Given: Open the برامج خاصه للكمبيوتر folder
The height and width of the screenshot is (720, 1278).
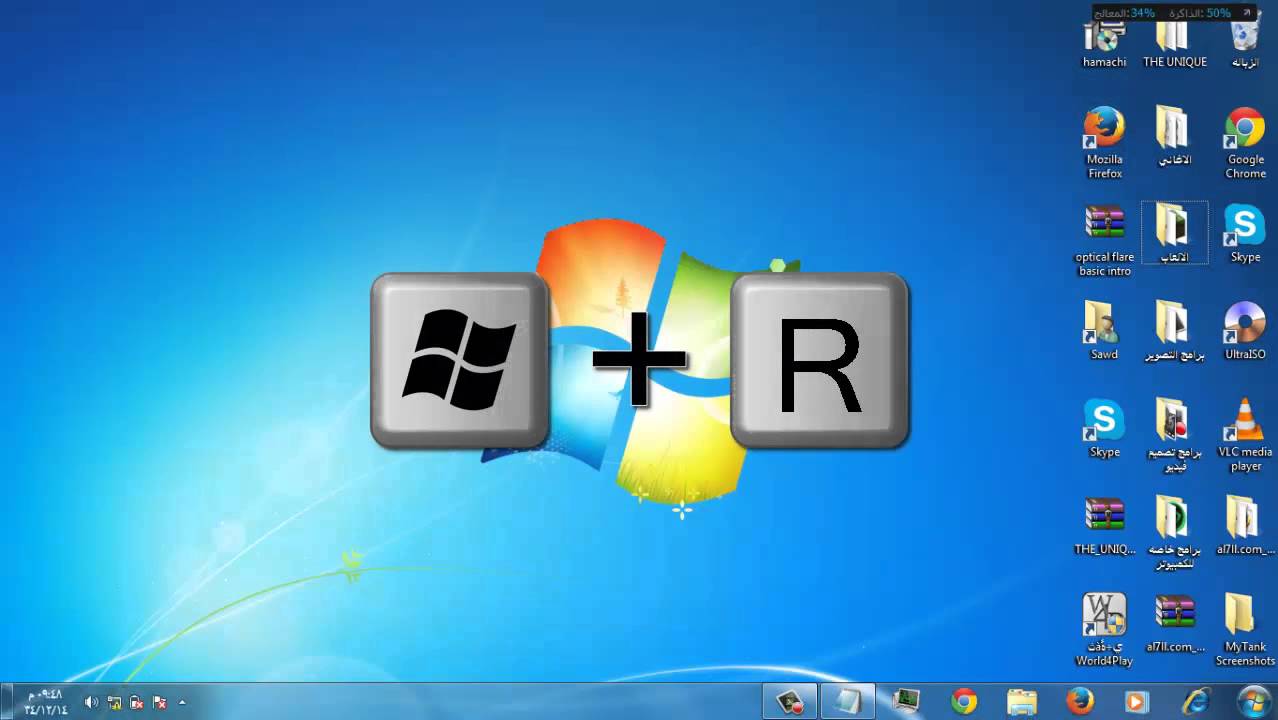Looking at the screenshot, I should pos(1174,533).
